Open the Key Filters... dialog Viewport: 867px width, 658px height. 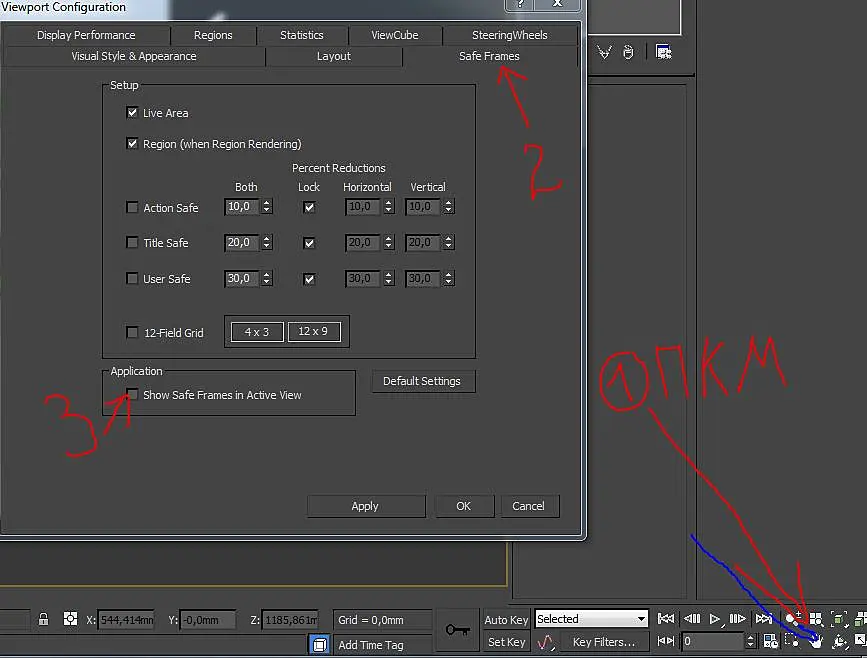pos(604,642)
